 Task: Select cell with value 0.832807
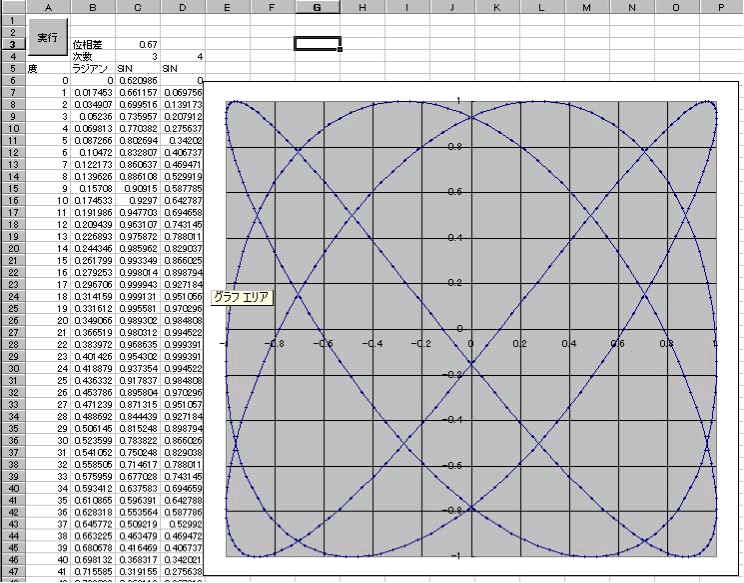[138, 153]
